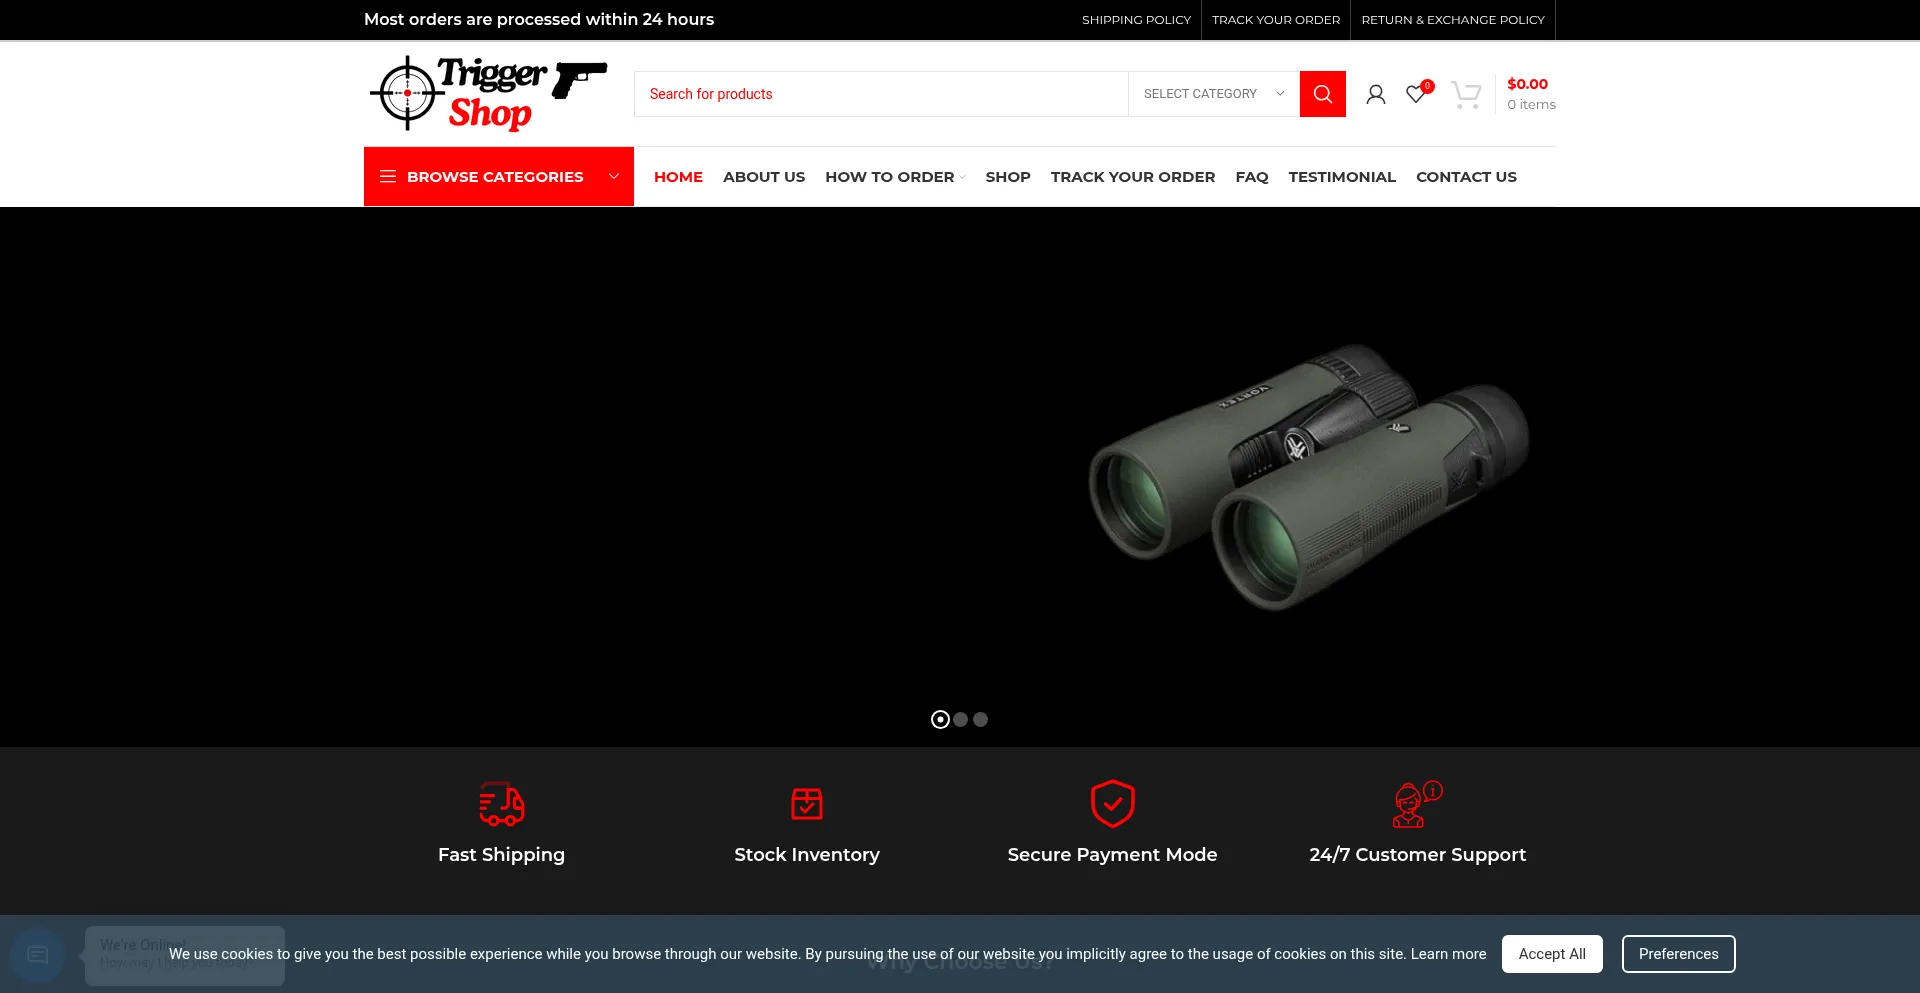Open the live chat bubble icon
1920x993 pixels.
(x=38, y=955)
